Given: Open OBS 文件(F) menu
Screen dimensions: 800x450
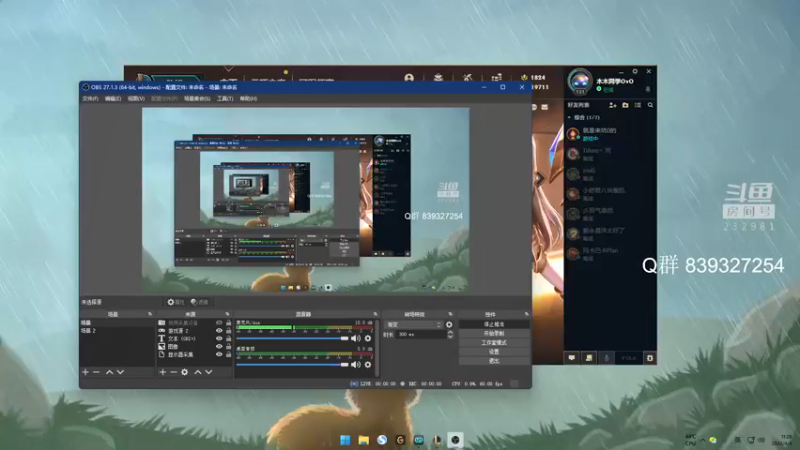Looking at the screenshot, I should [x=90, y=98].
